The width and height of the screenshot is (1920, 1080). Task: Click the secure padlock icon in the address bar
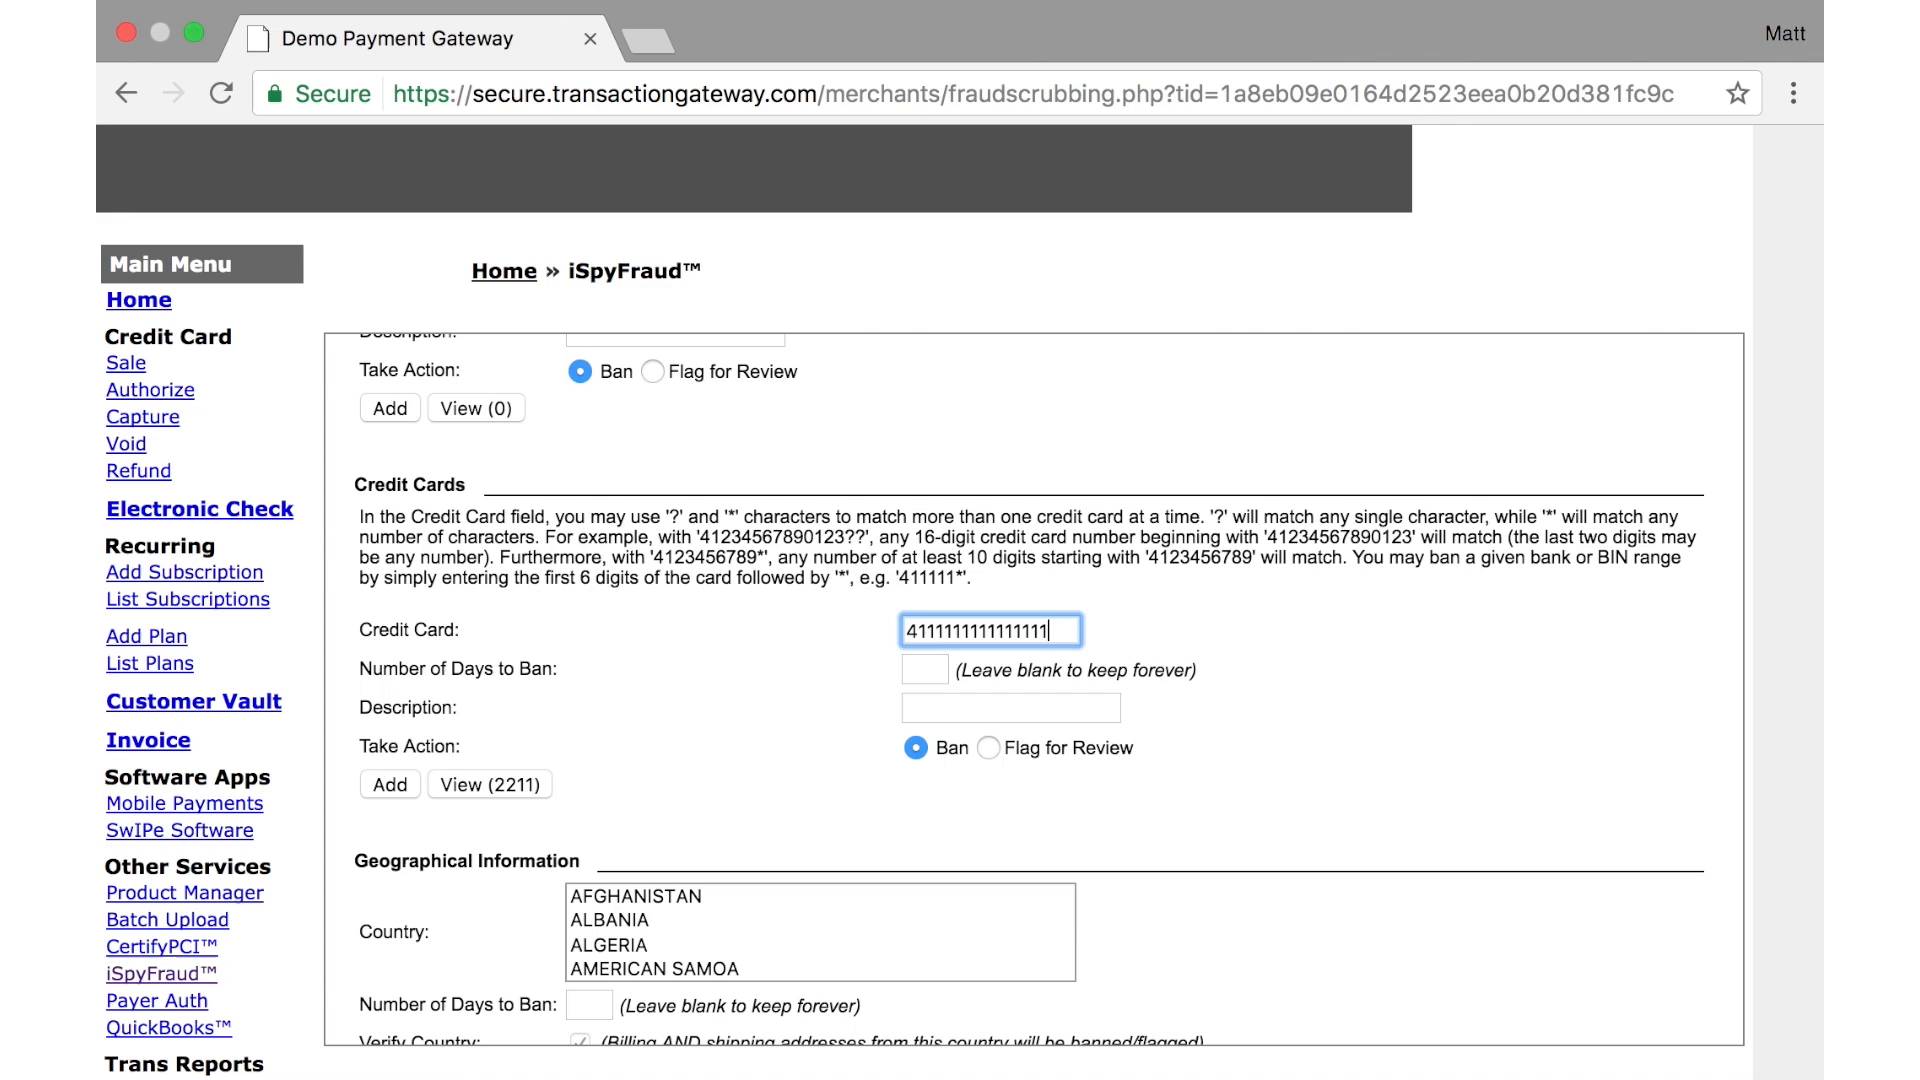pos(273,94)
